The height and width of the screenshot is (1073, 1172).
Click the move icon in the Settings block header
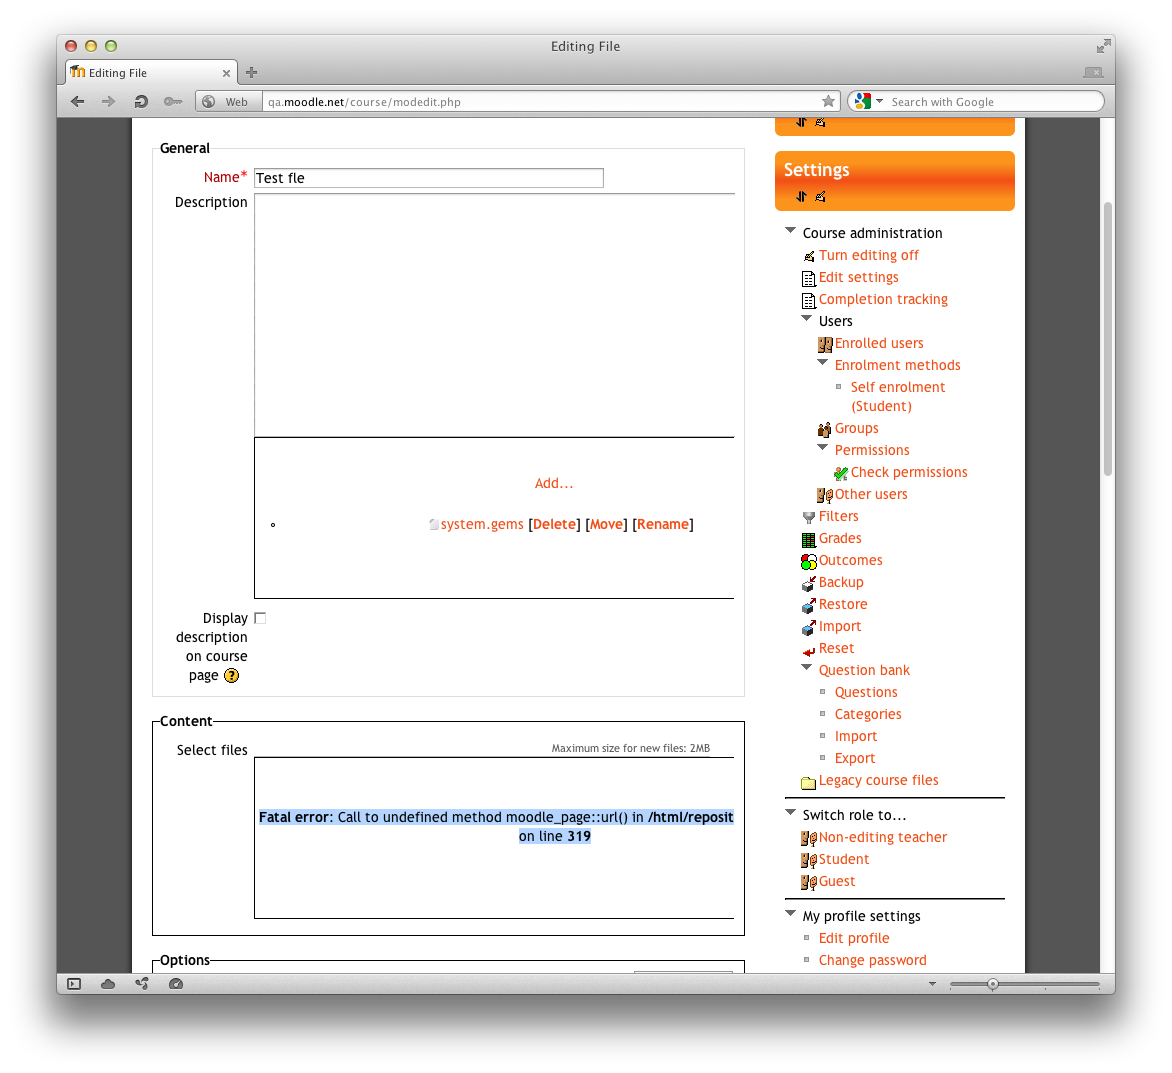pos(801,197)
